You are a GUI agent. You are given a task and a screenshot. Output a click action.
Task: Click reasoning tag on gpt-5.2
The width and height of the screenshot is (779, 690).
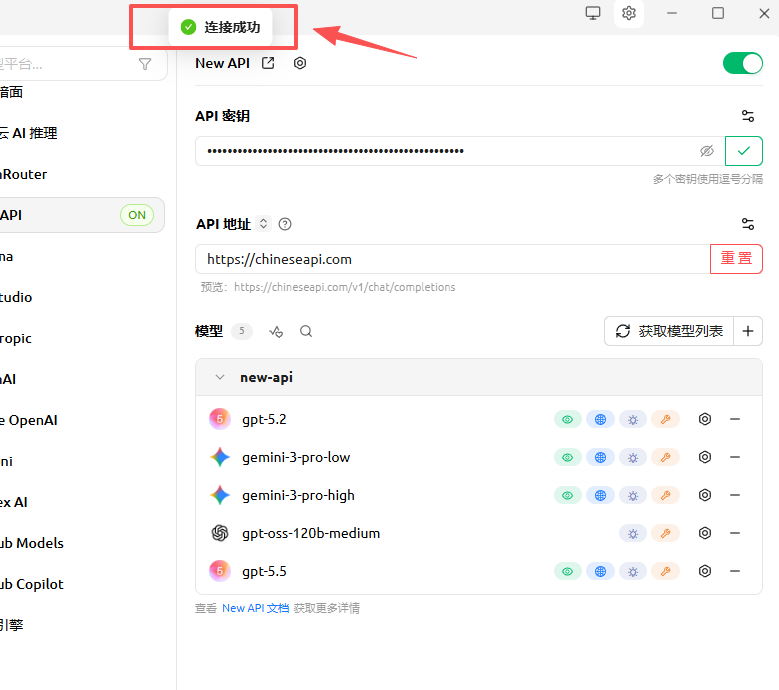pyautogui.click(x=632, y=420)
